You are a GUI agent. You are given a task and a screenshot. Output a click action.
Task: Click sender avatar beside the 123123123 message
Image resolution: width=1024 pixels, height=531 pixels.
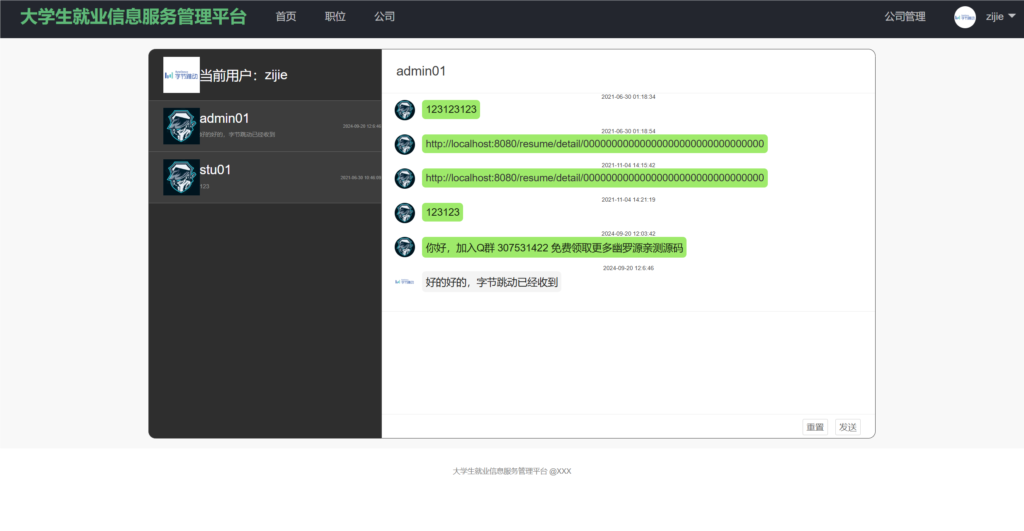coord(405,110)
